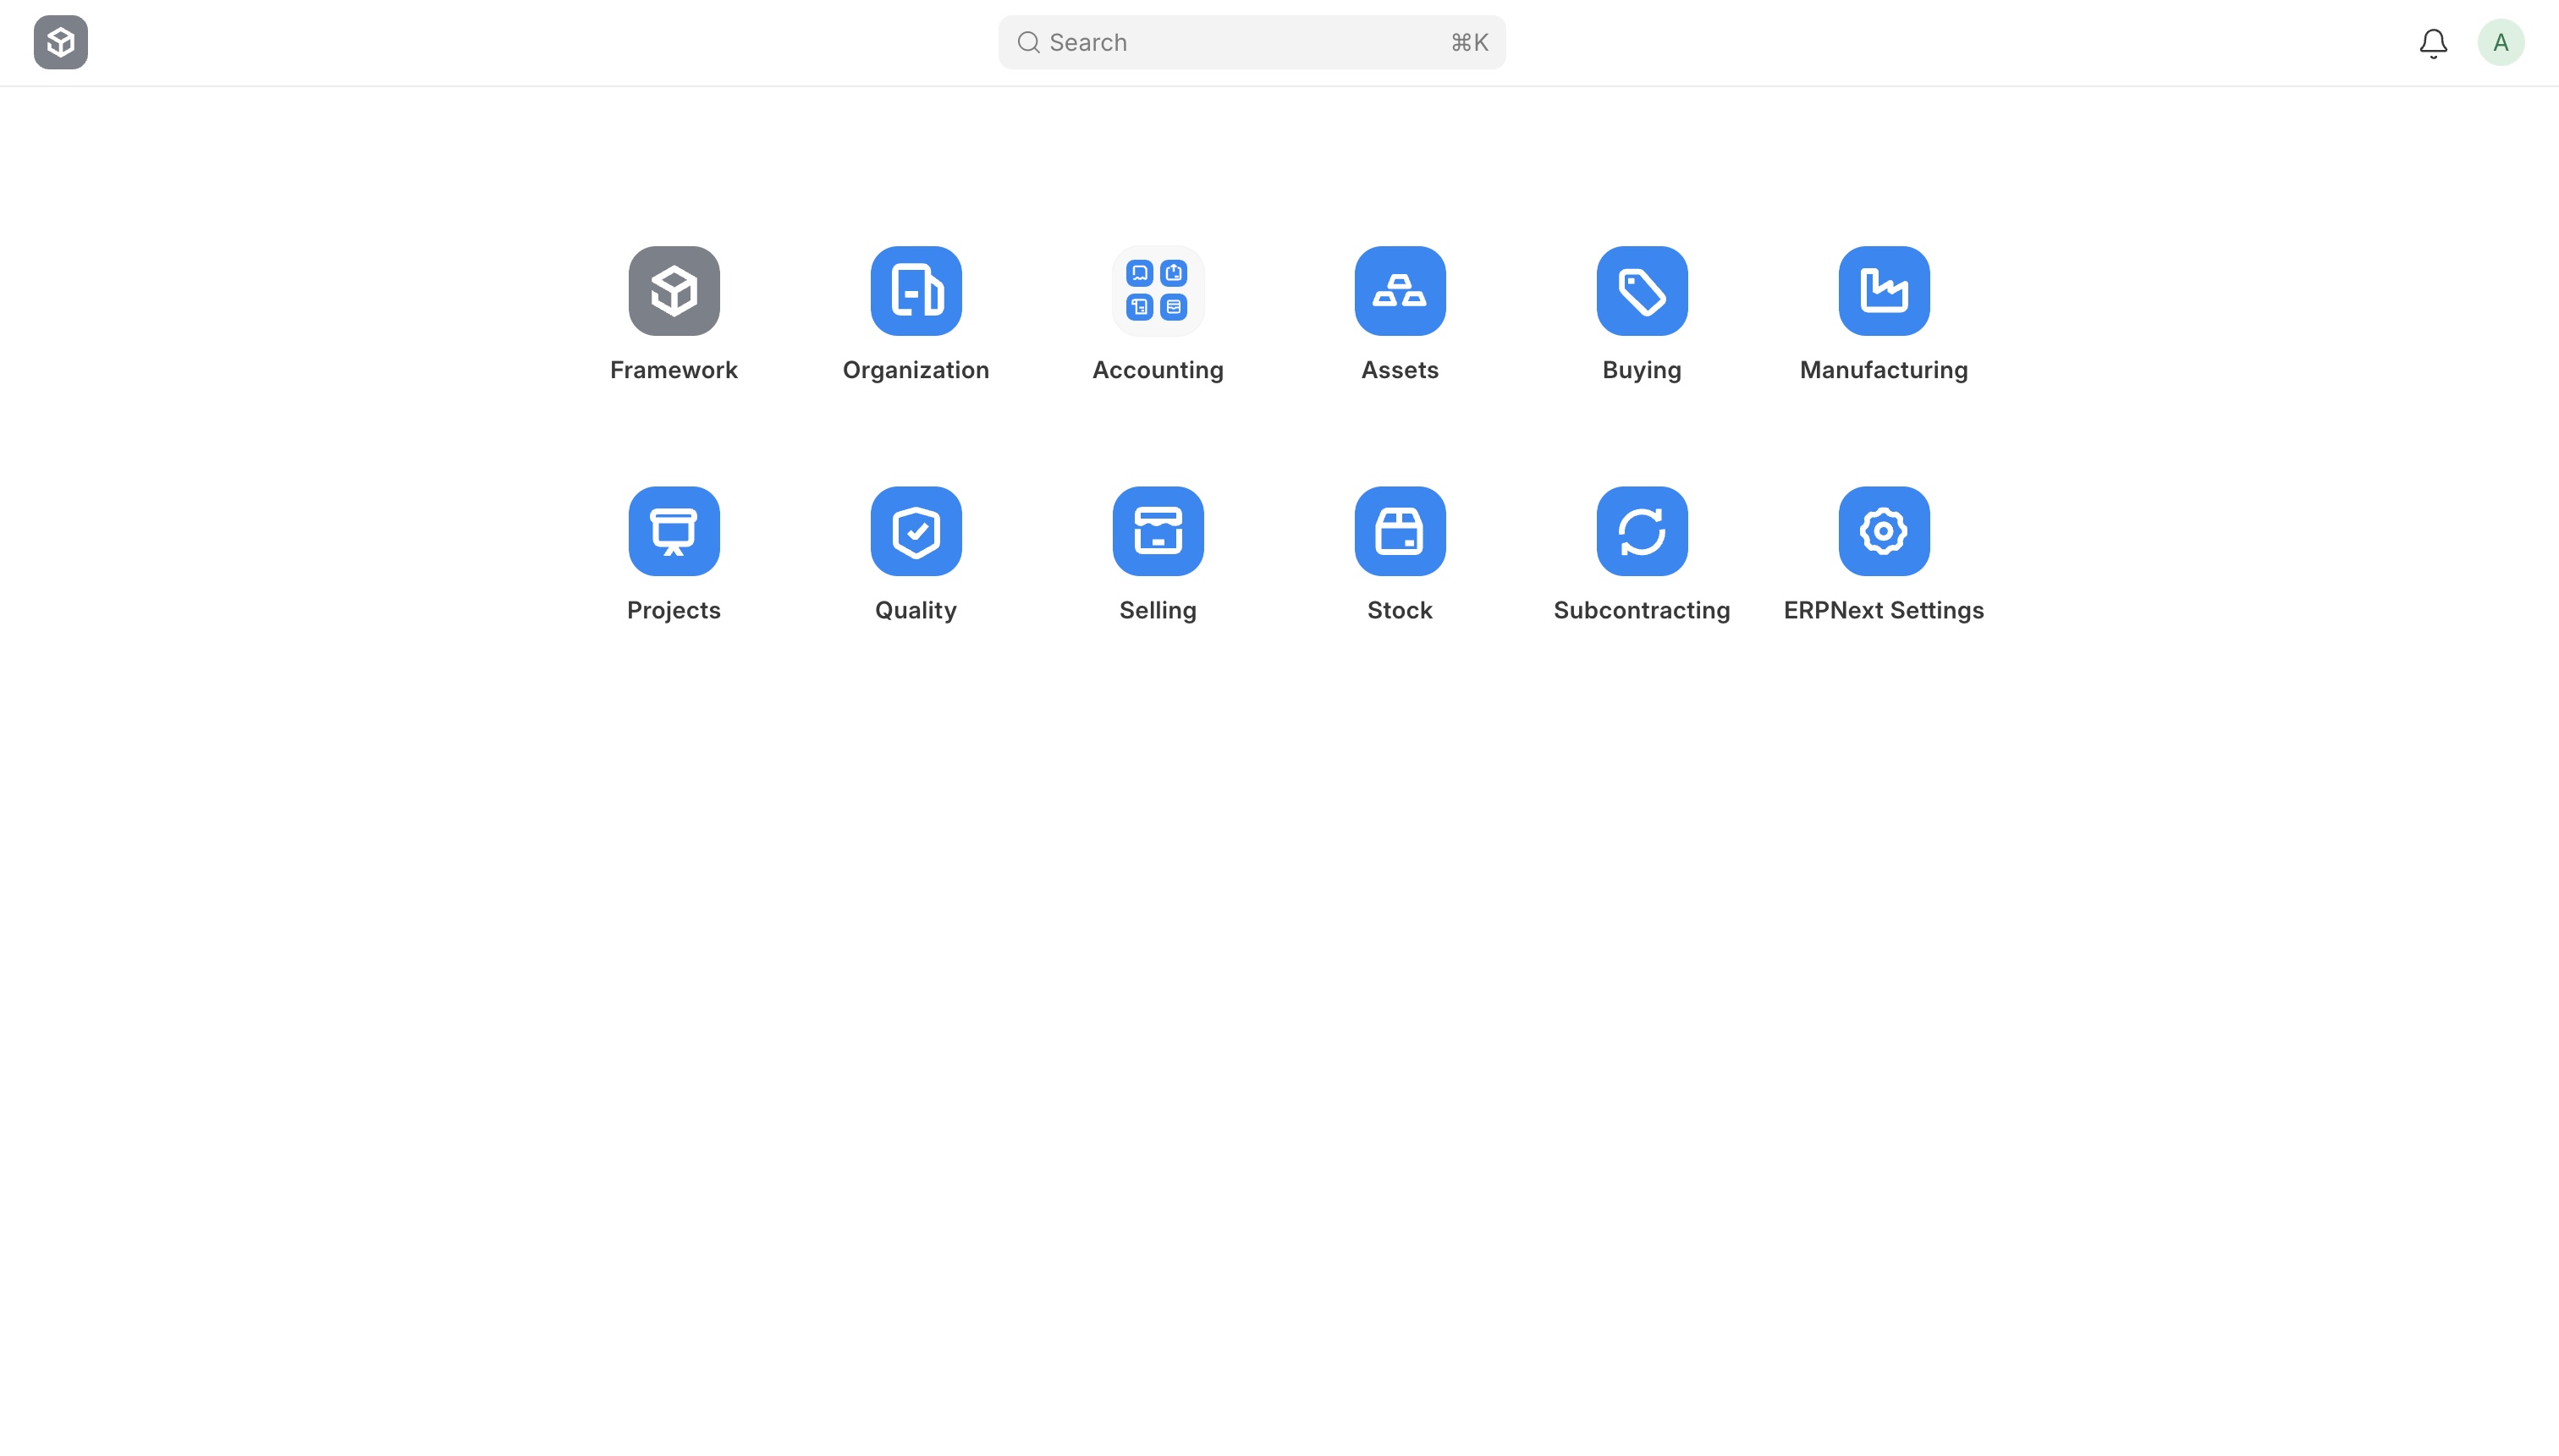This screenshot has height=1456, width=2559.
Task: Open the user avatar menu labeled A
Action: 2501,43
